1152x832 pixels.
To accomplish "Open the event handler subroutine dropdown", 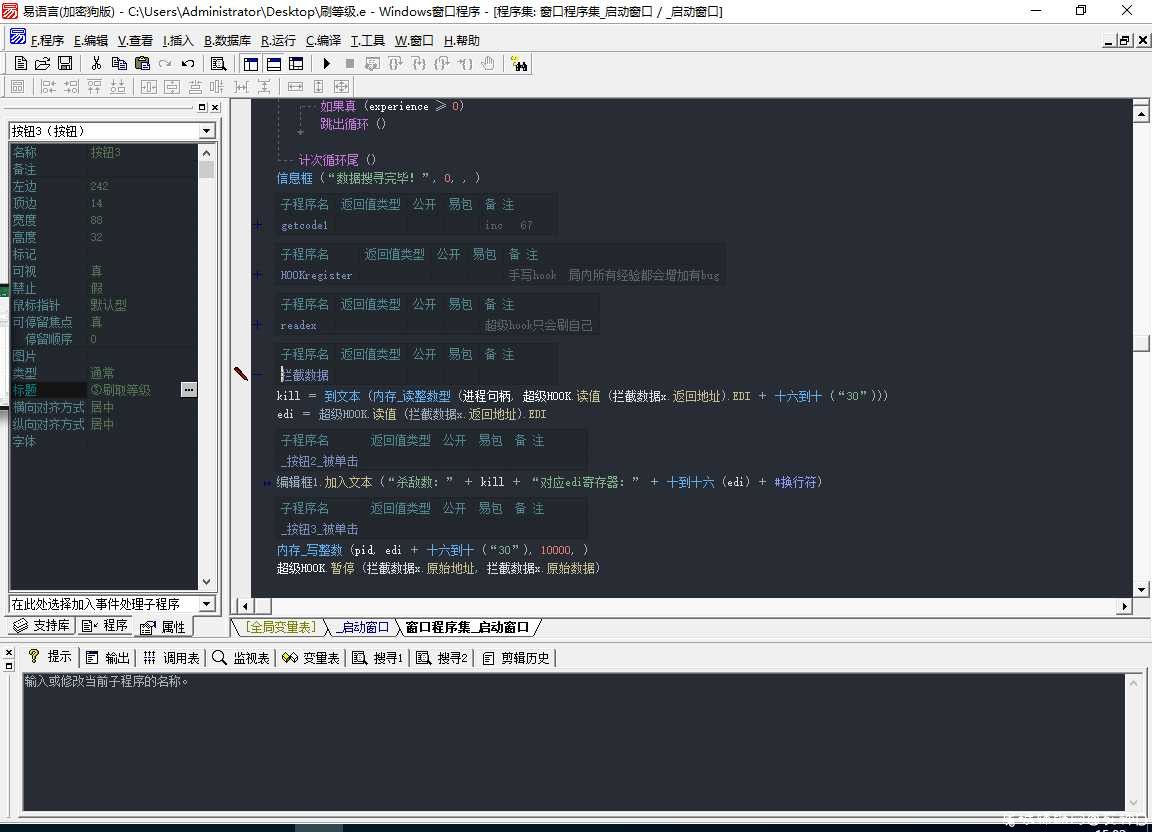I will [206, 603].
